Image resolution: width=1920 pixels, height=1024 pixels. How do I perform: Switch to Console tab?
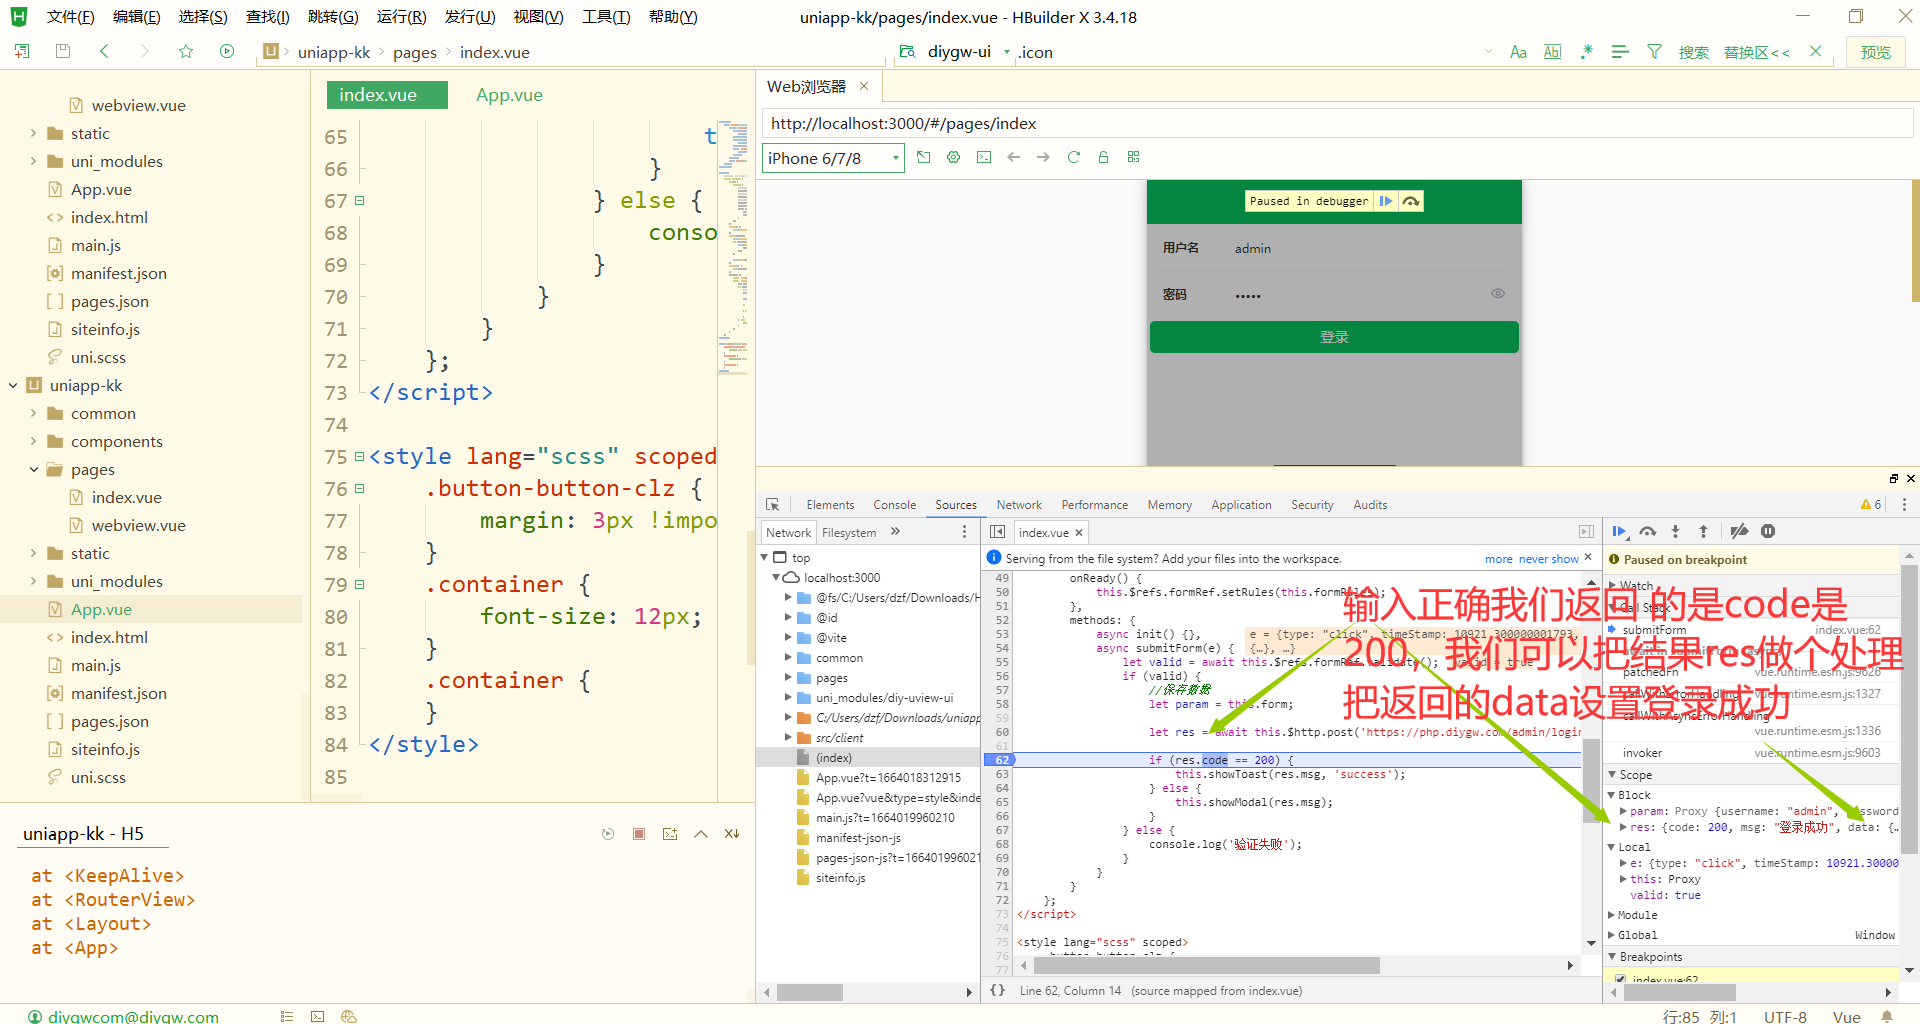894,505
